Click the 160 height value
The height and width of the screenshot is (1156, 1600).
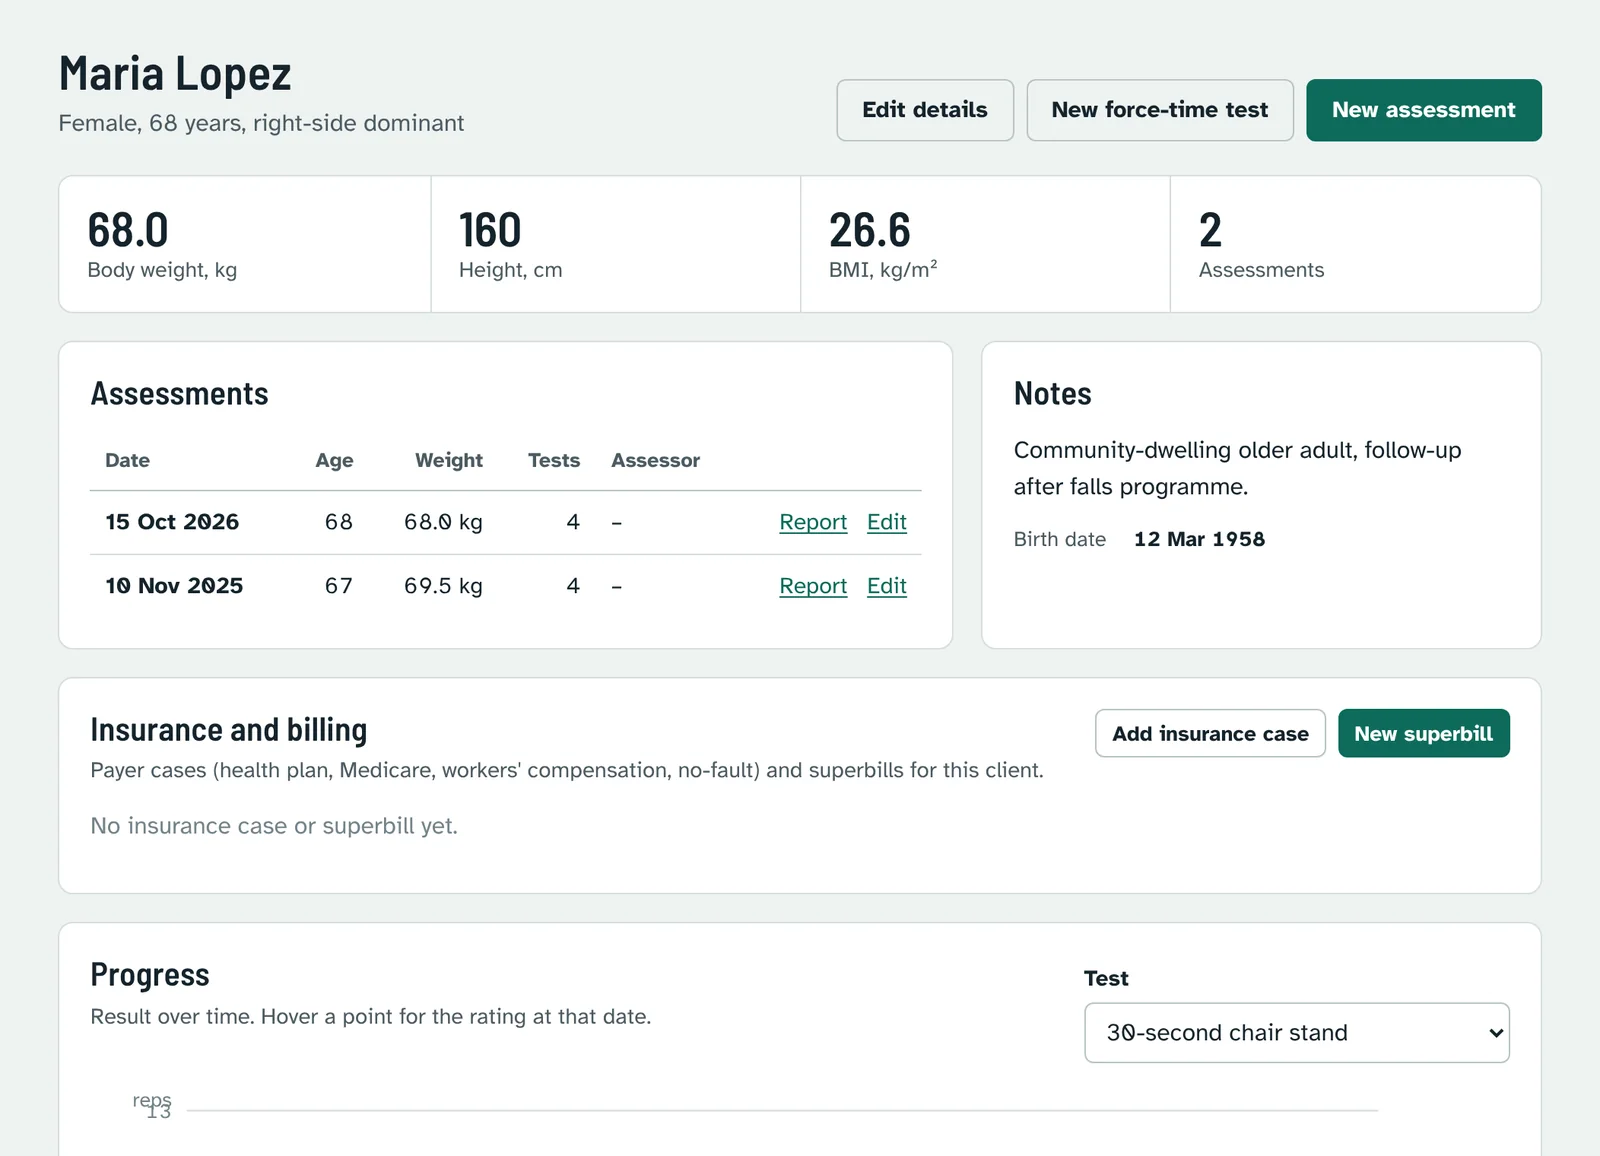point(490,230)
